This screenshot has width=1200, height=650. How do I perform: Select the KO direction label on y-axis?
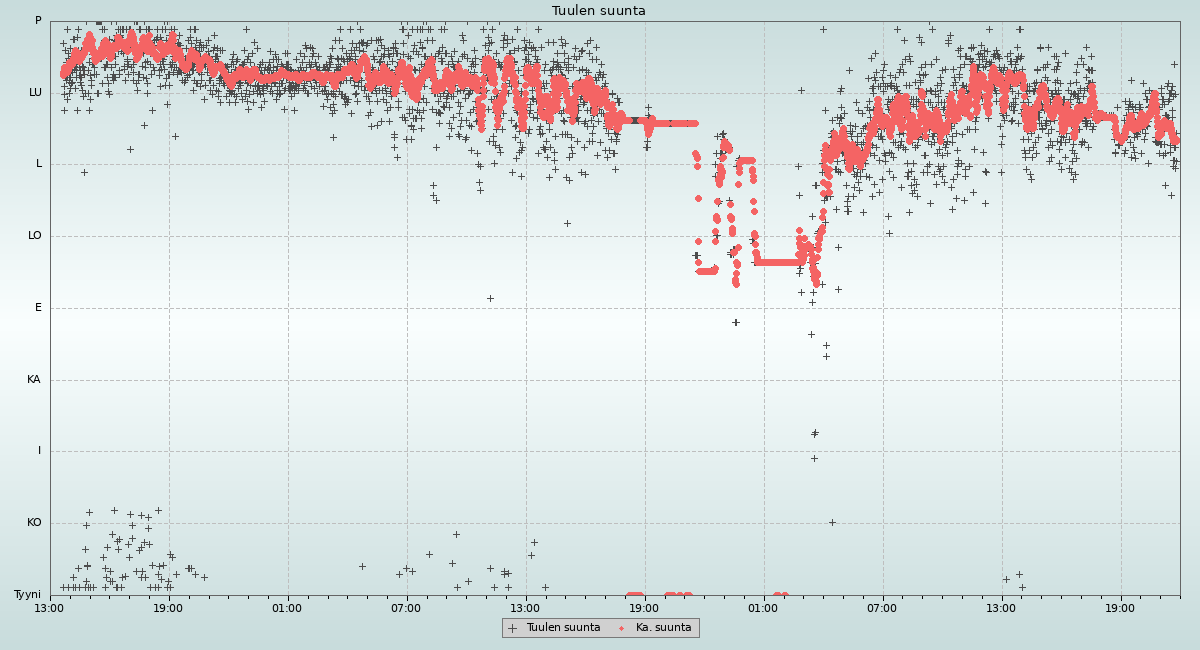(x=34, y=523)
